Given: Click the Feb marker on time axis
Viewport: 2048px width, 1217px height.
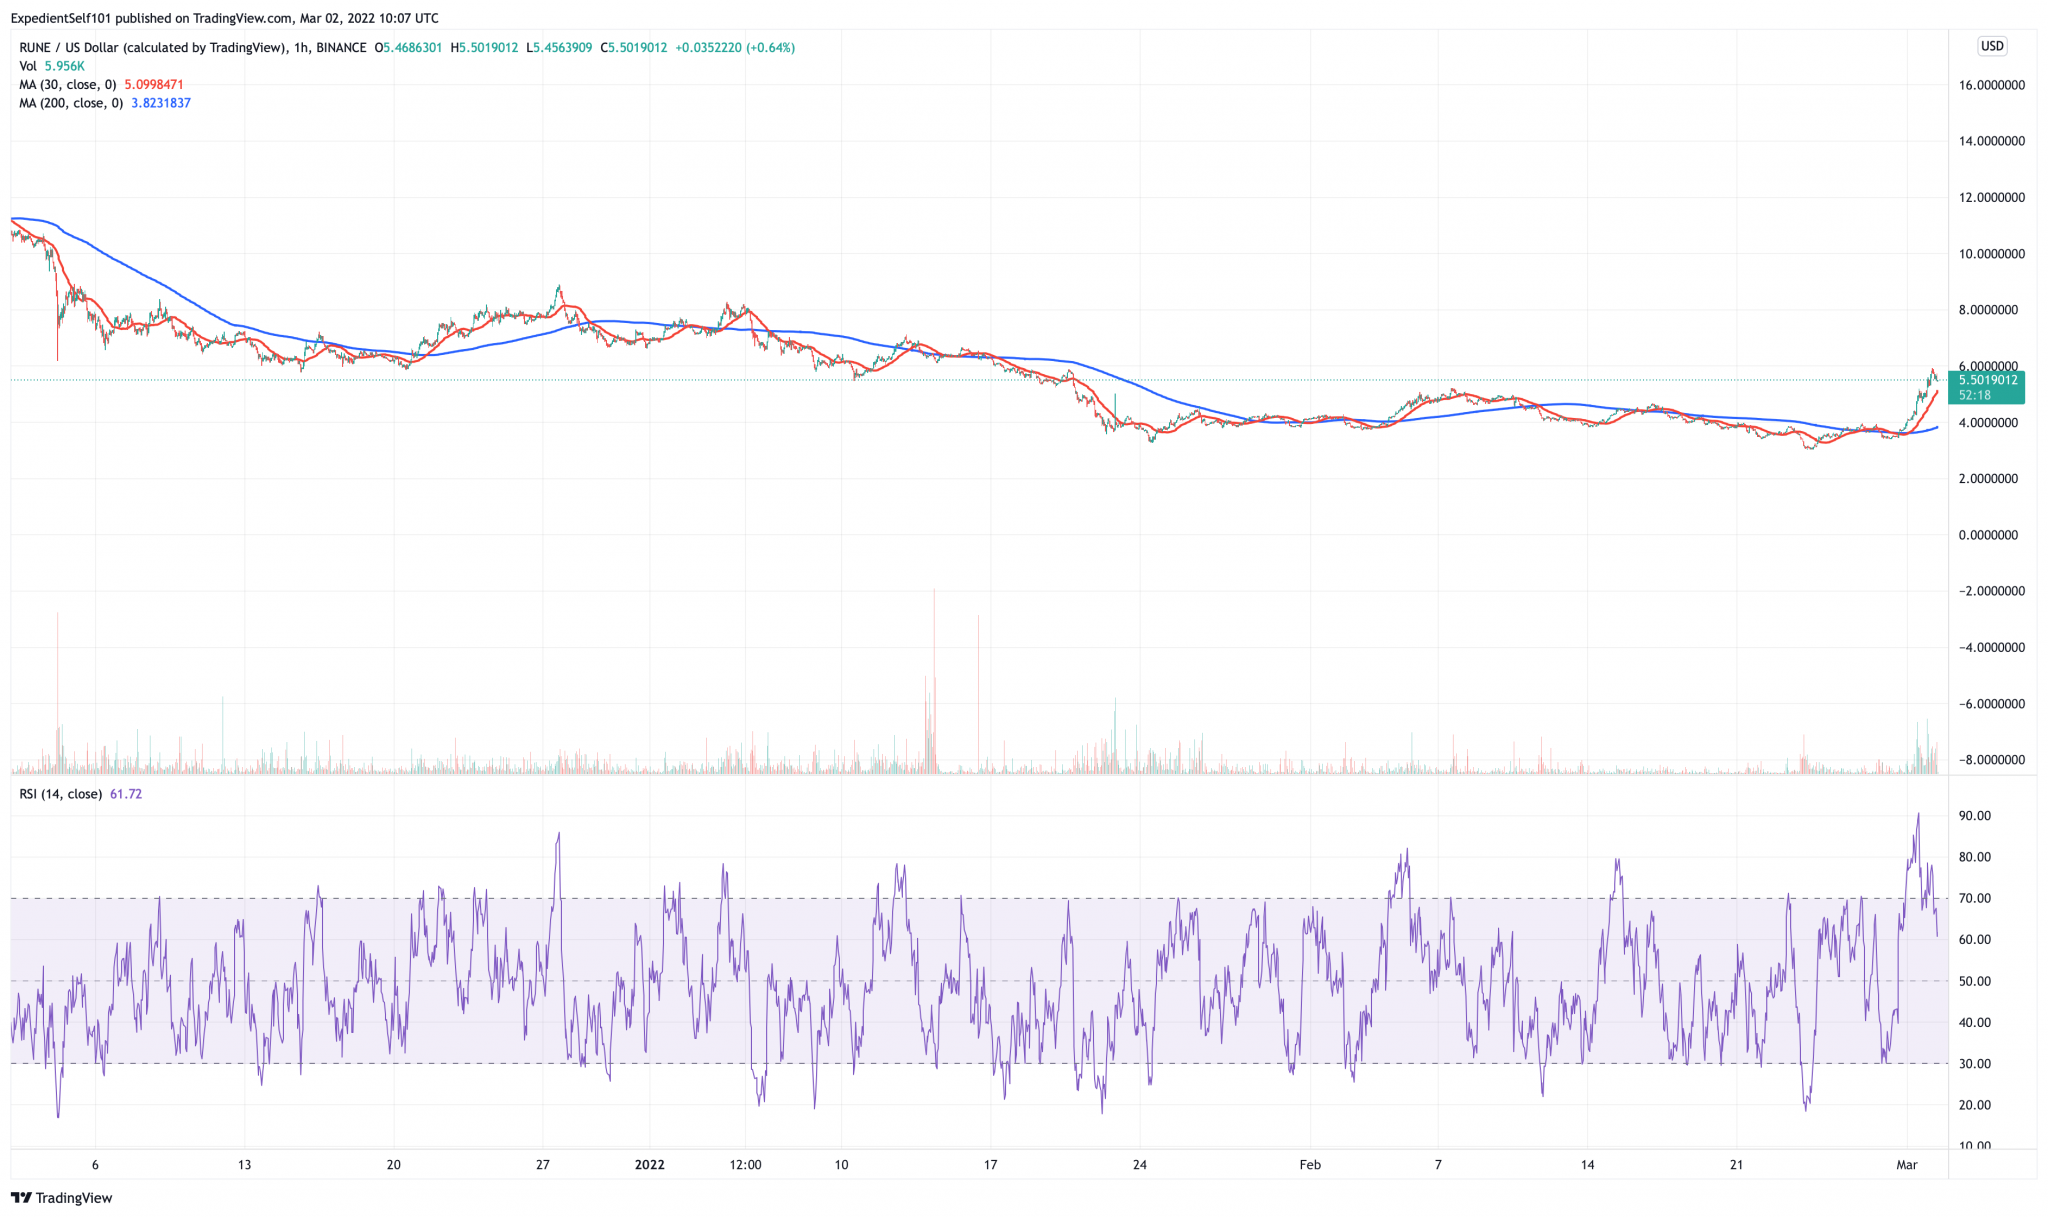Looking at the screenshot, I should (1310, 1165).
